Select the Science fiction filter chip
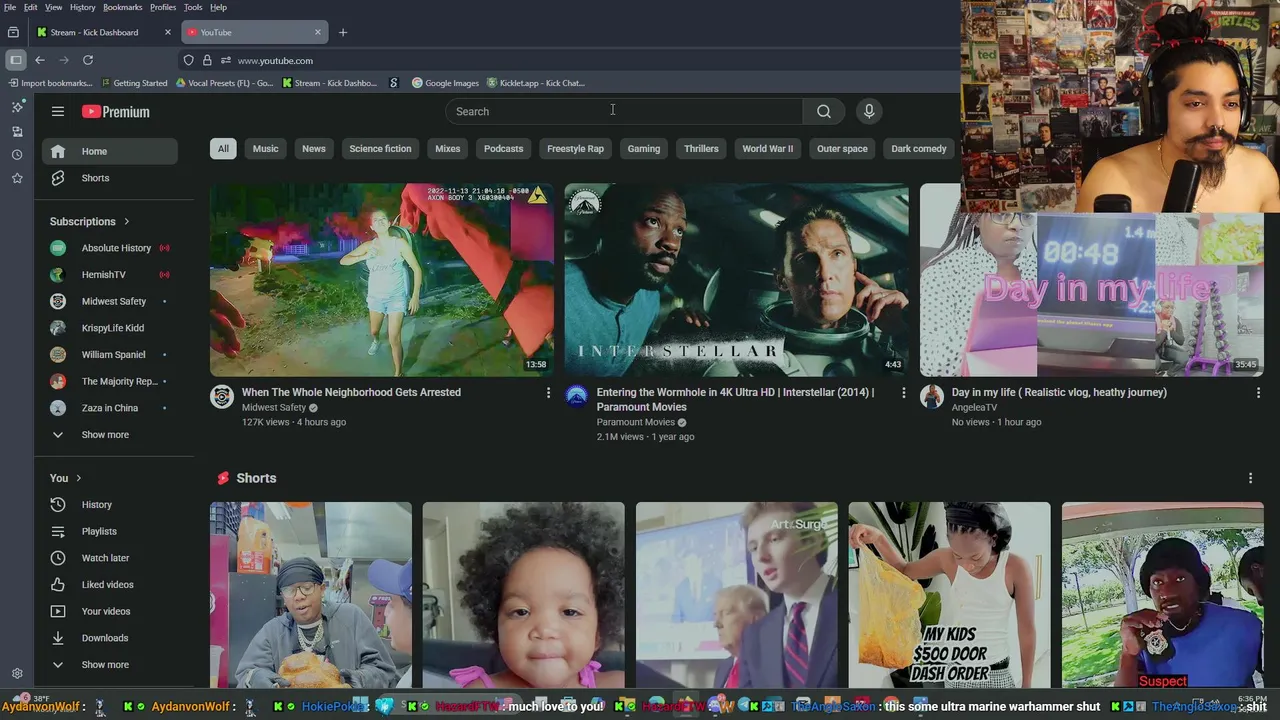 tap(380, 149)
